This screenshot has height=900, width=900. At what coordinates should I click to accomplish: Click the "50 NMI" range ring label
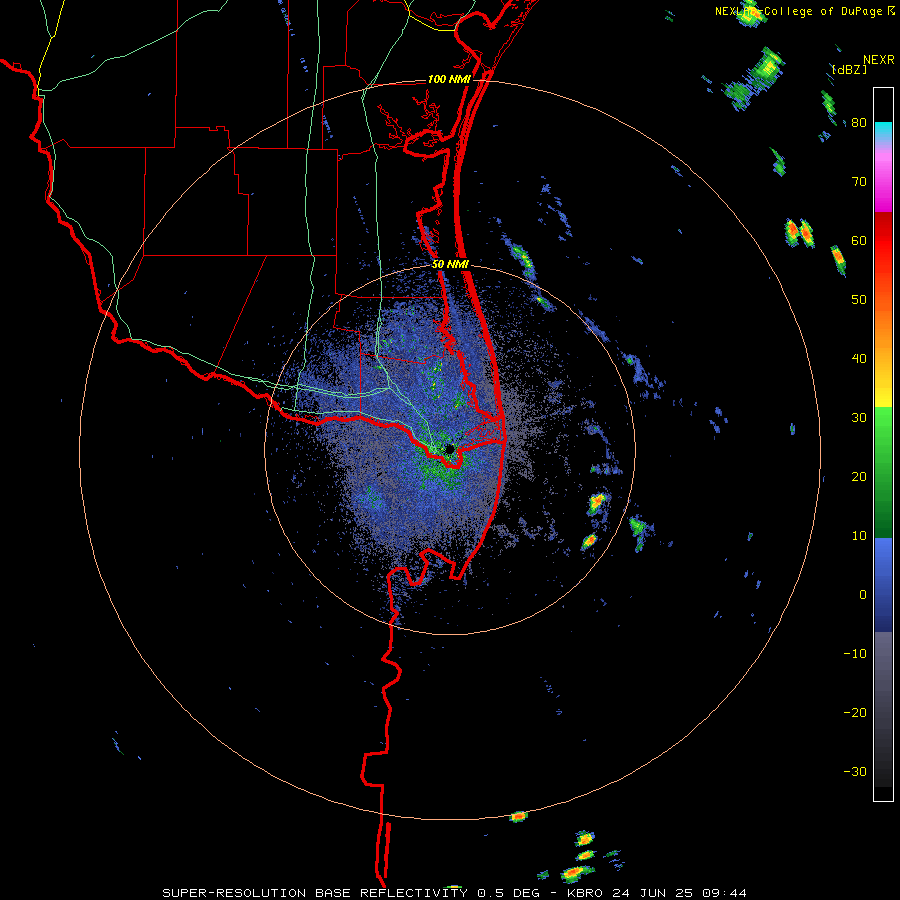coord(450,265)
